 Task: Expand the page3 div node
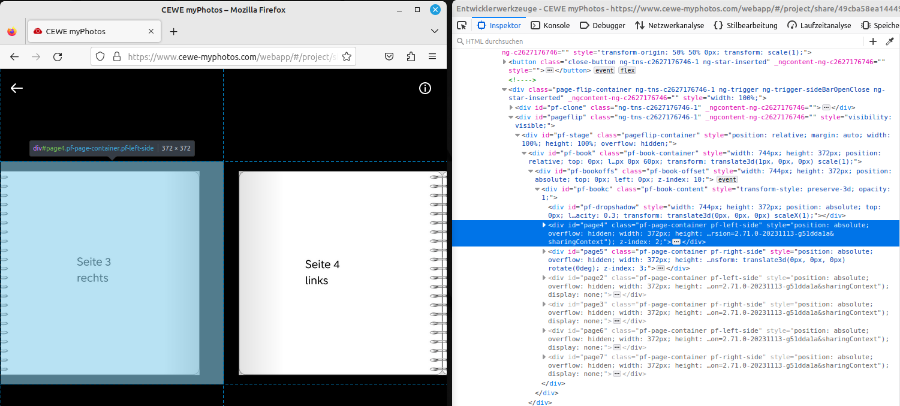point(544,304)
